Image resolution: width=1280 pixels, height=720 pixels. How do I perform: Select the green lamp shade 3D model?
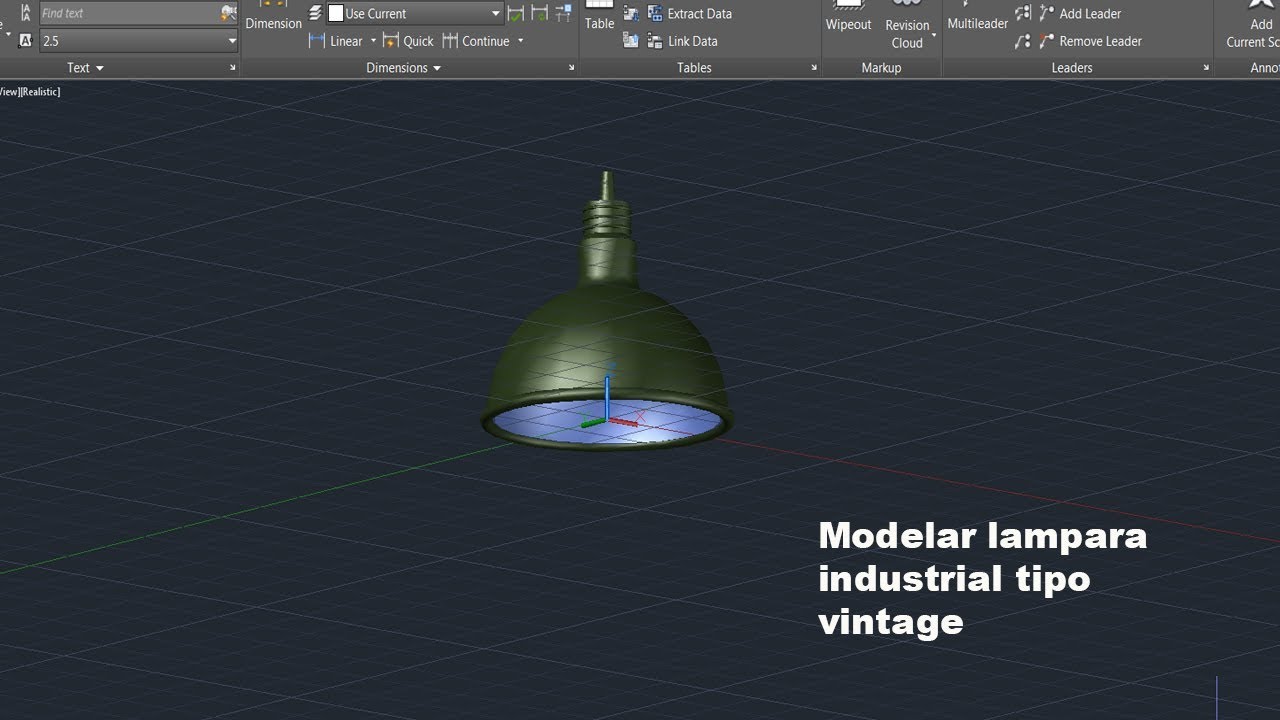[607, 340]
